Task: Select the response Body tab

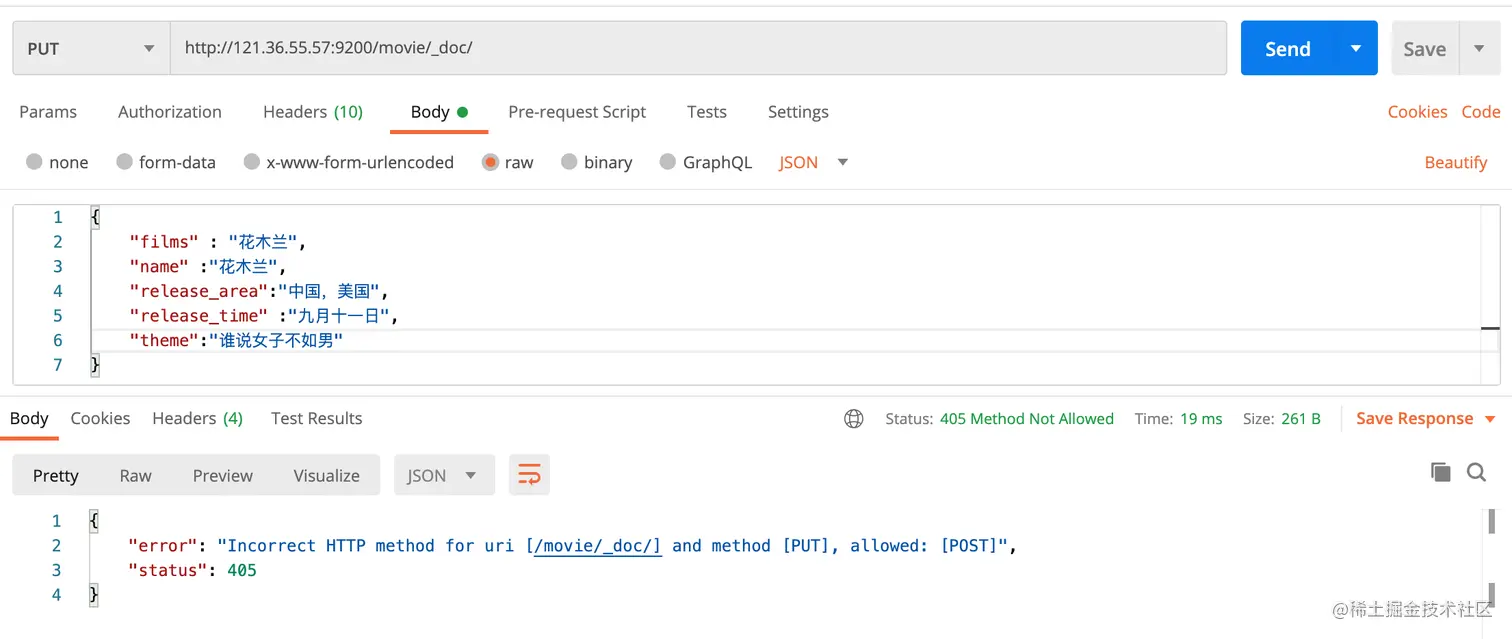Action: click(x=29, y=418)
